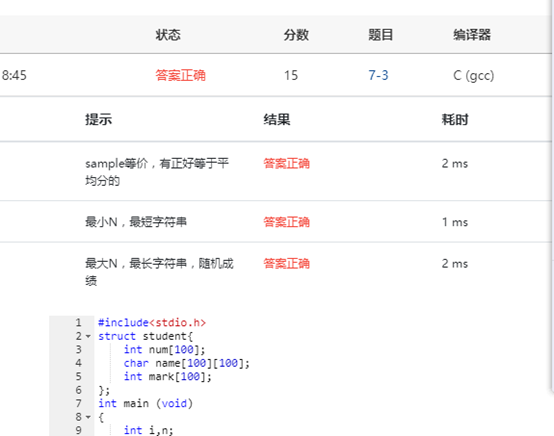Open problem link 7-3

coord(378,75)
